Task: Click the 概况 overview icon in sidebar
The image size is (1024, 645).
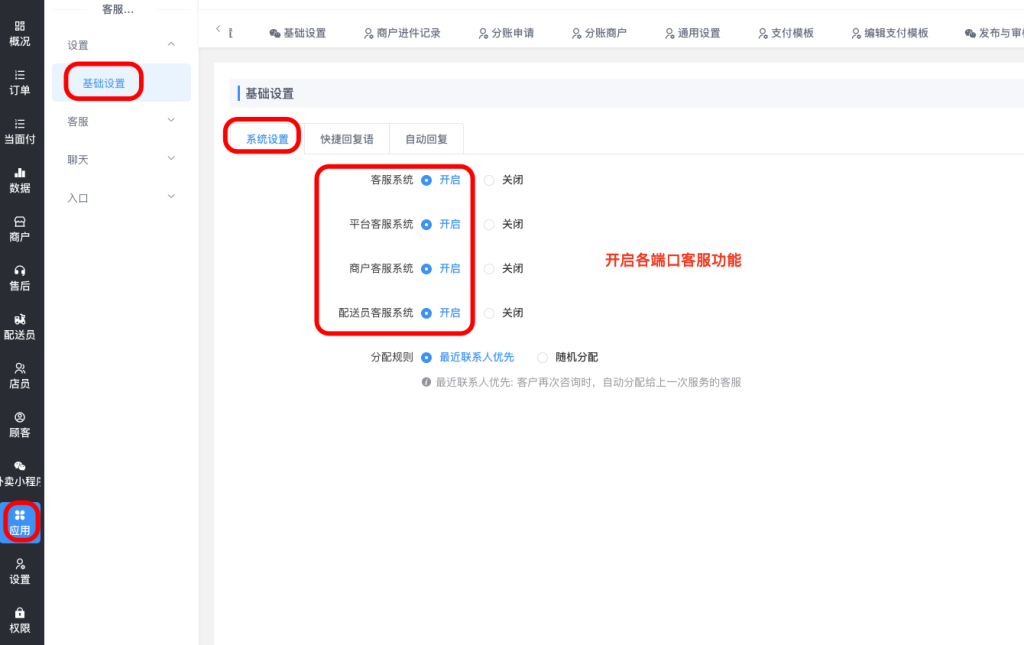Action: [20, 26]
